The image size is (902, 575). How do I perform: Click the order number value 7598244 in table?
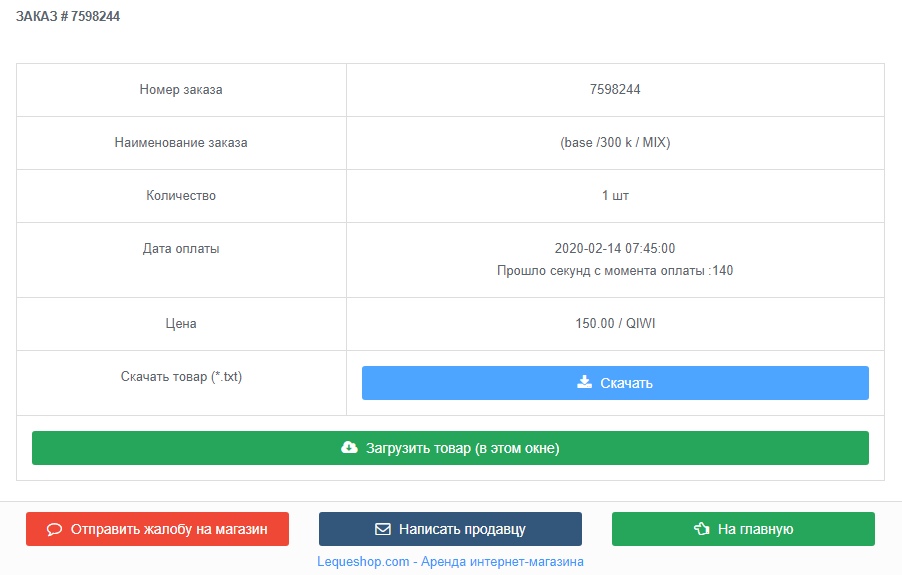[615, 90]
